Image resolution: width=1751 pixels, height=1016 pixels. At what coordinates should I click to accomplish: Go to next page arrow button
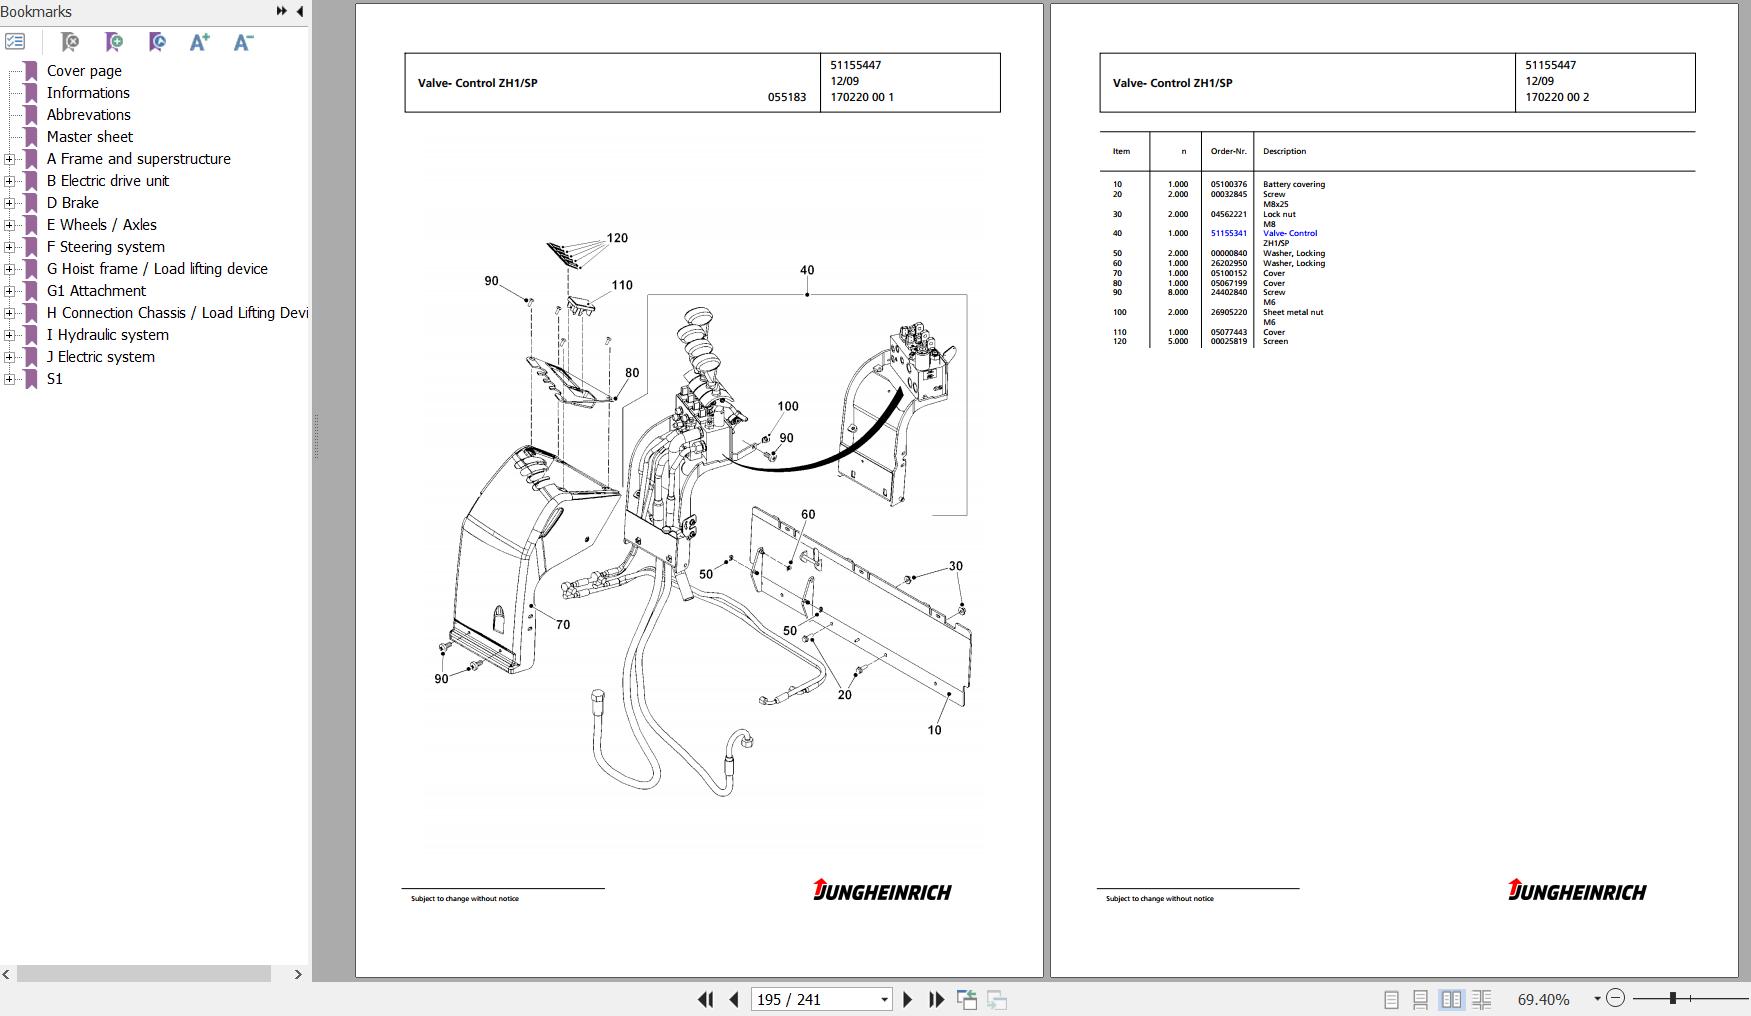pos(907,999)
